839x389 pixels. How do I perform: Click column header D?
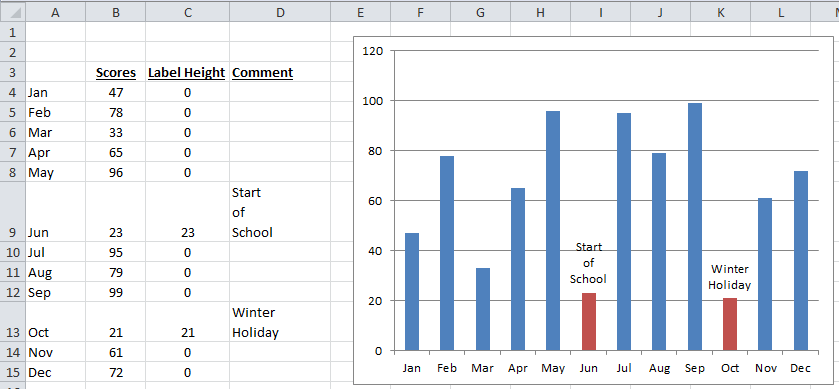tap(280, 12)
